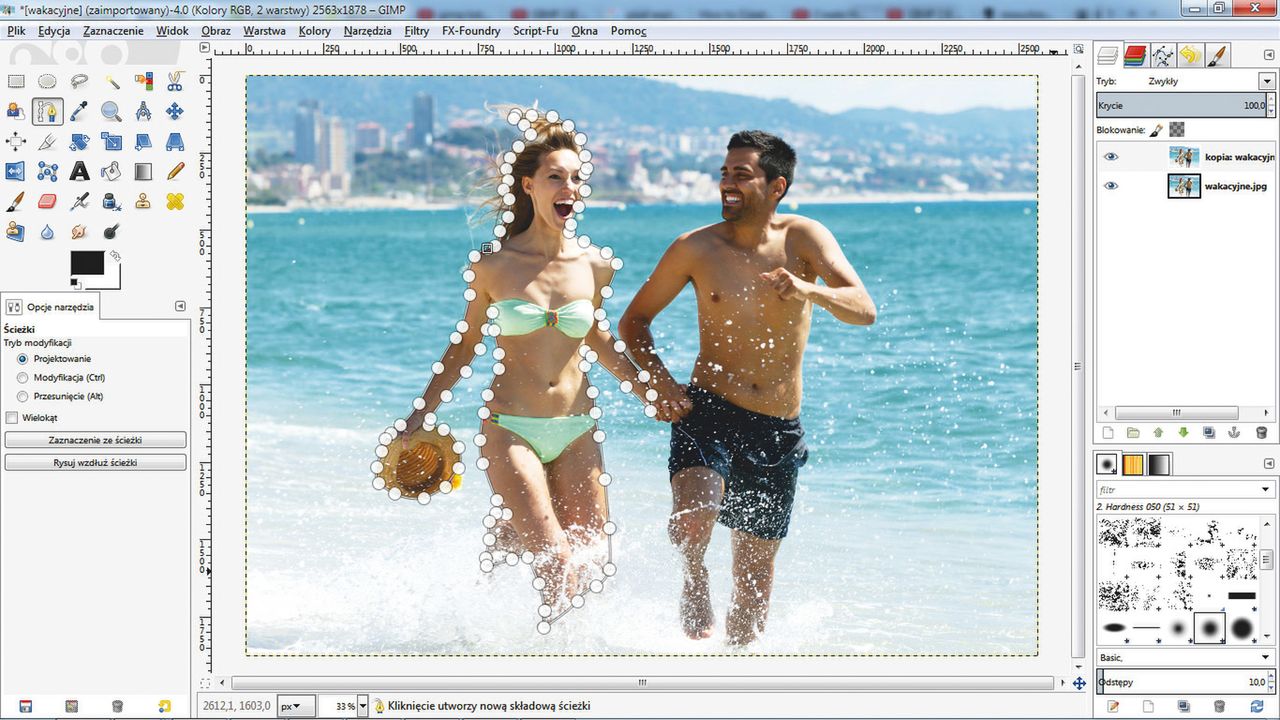
Task: Open the px units dropdown
Action: (297, 706)
